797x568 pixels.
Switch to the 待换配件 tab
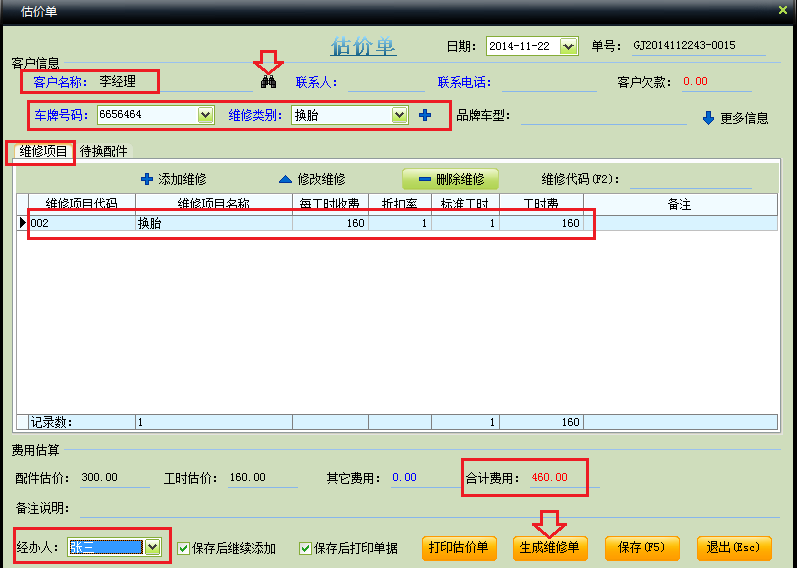coord(104,151)
